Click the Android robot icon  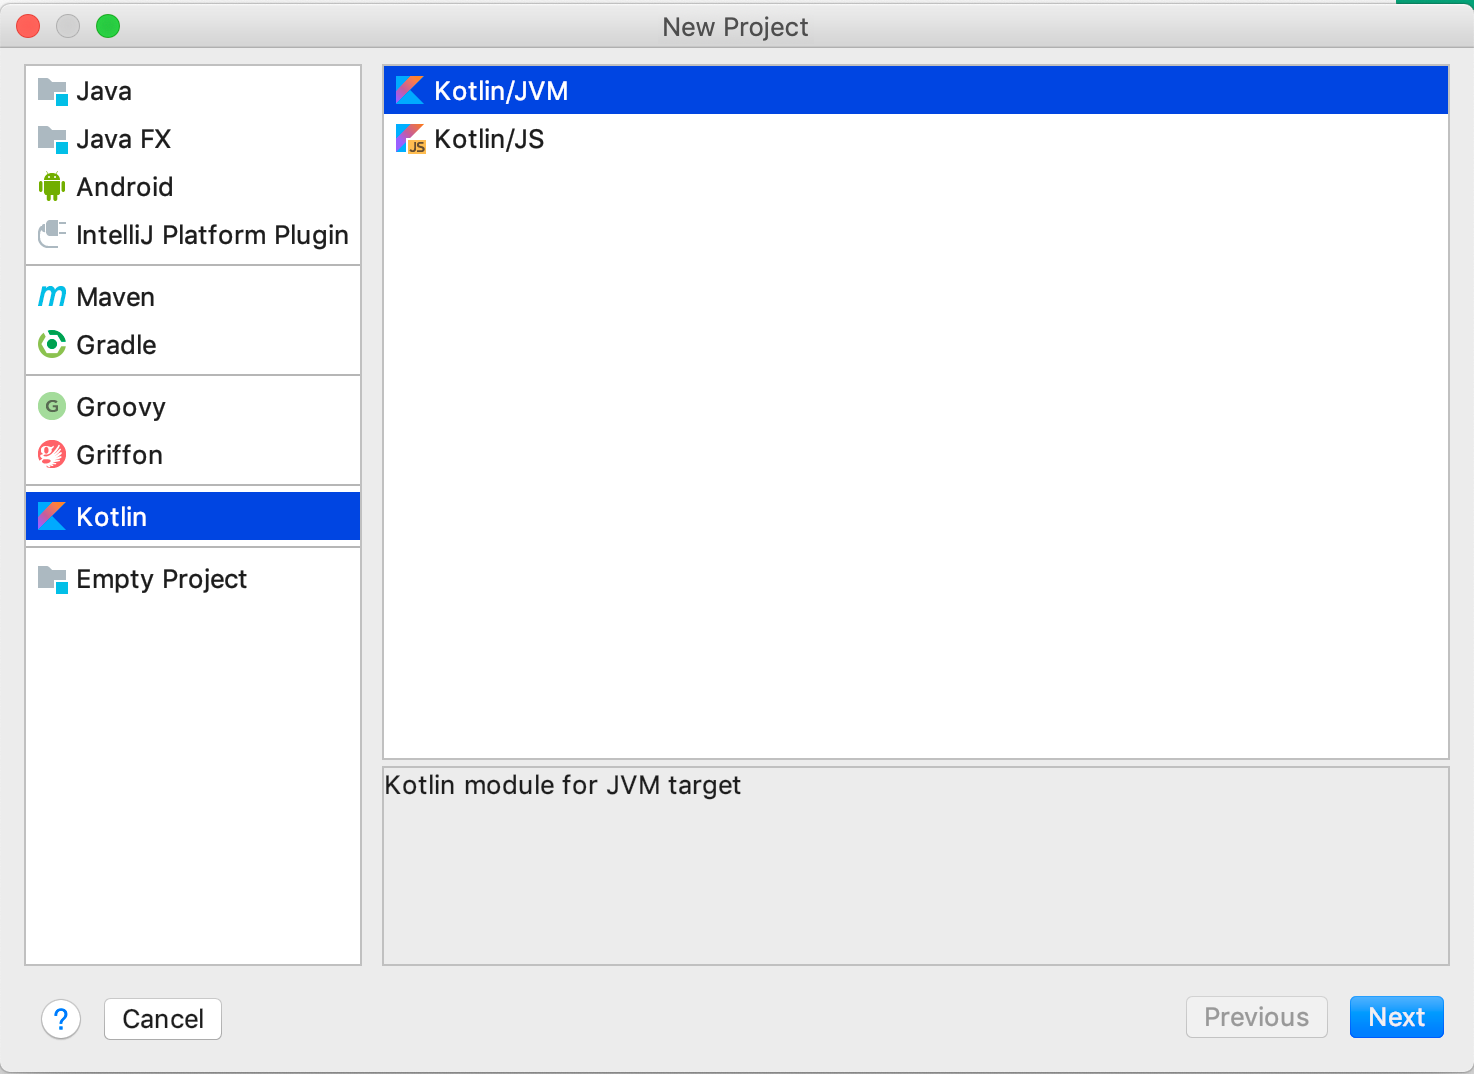point(51,186)
